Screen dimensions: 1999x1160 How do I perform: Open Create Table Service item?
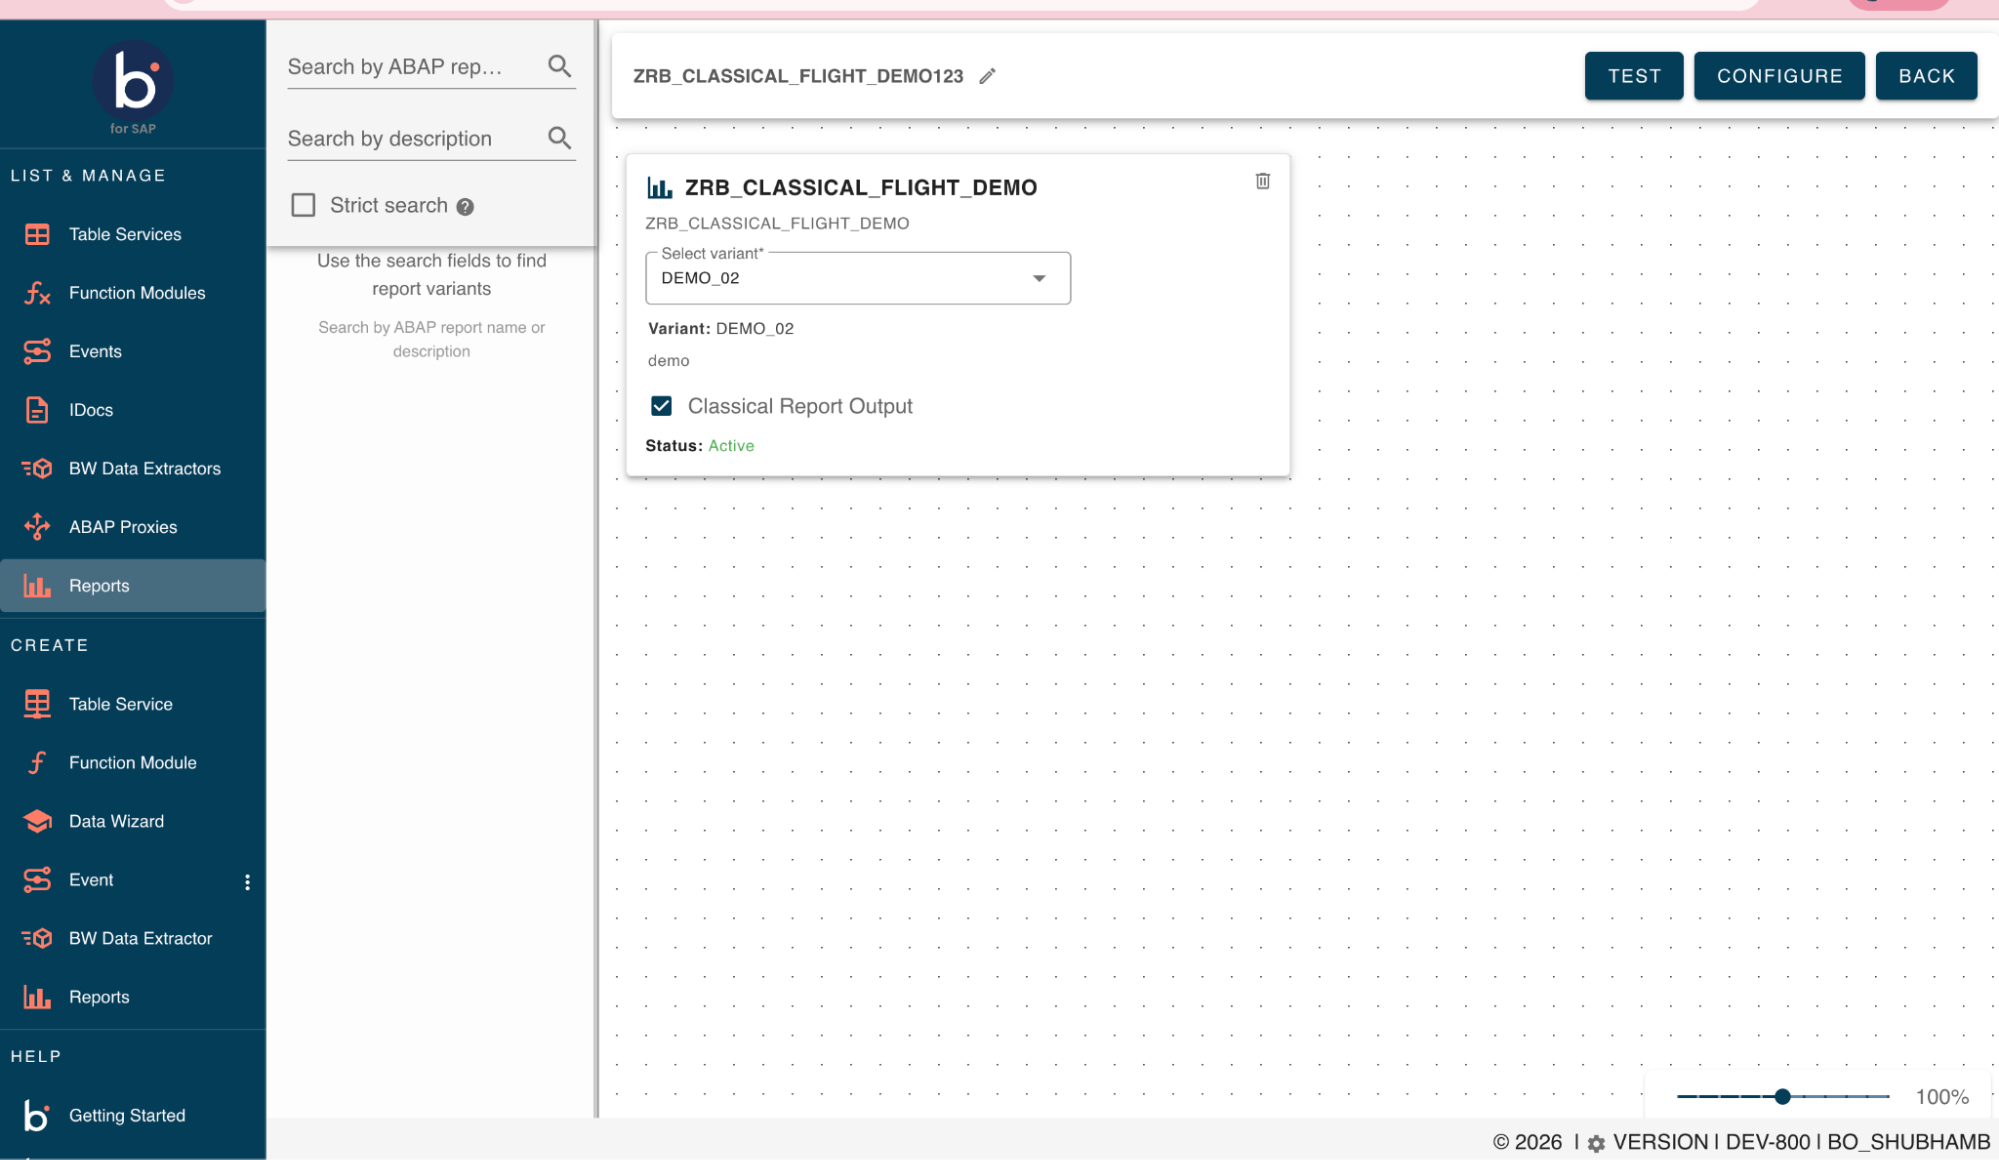pyautogui.click(x=133, y=704)
